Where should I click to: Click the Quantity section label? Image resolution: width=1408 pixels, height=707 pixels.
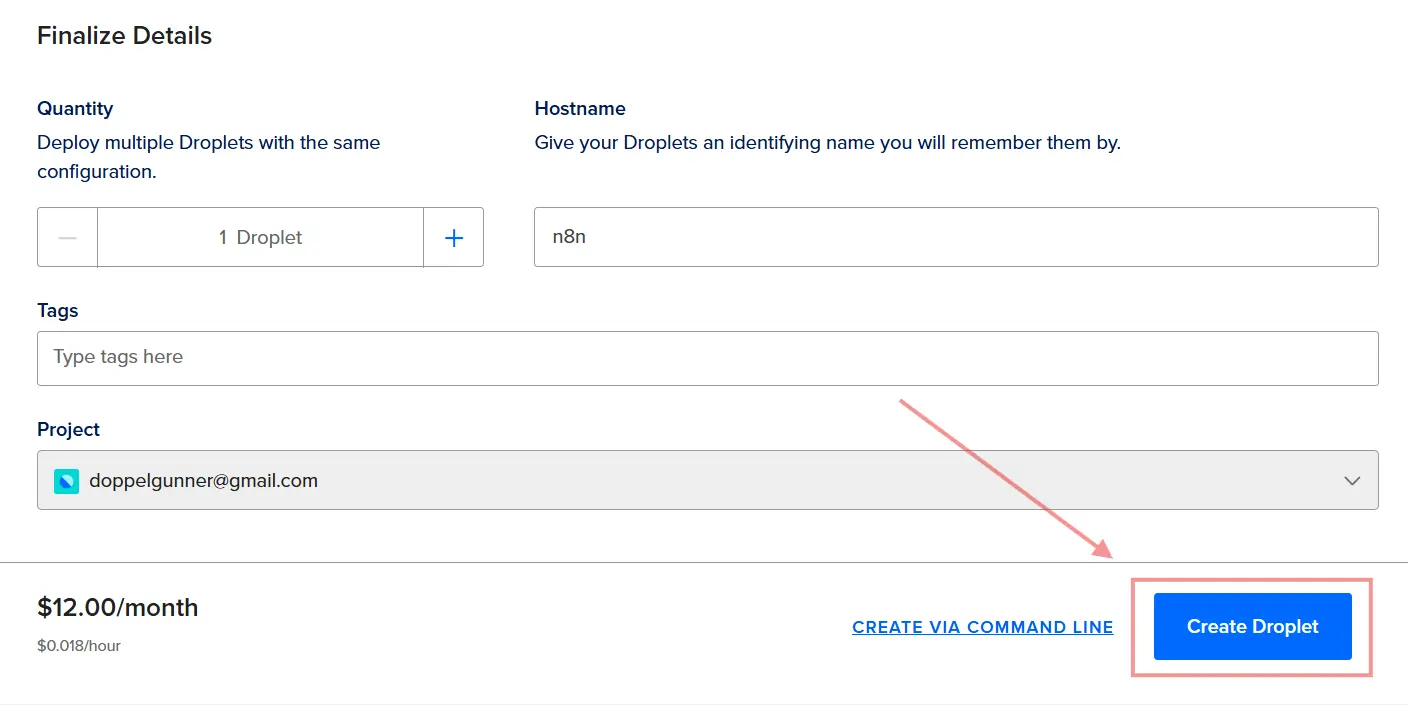point(75,108)
